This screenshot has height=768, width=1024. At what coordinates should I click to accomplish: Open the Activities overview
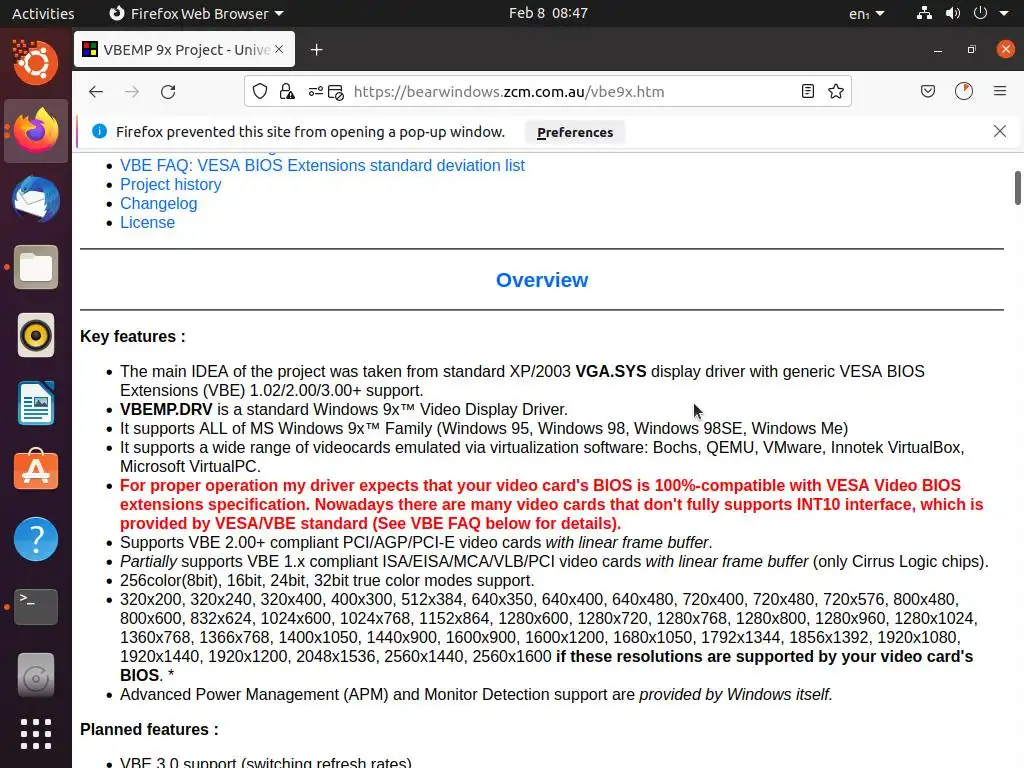[43, 13]
